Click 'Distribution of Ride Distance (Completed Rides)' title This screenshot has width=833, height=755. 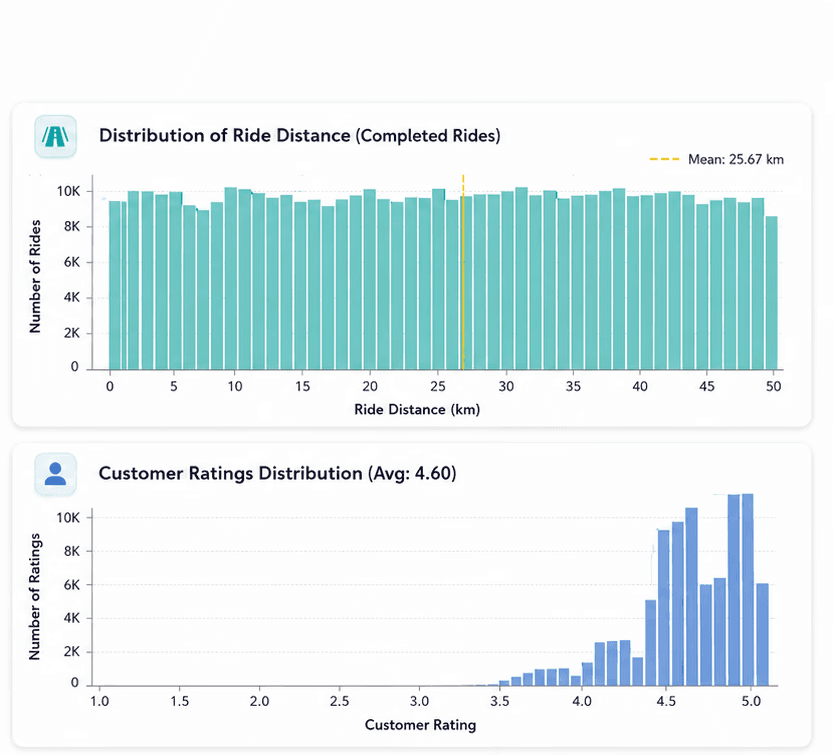click(x=300, y=135)
